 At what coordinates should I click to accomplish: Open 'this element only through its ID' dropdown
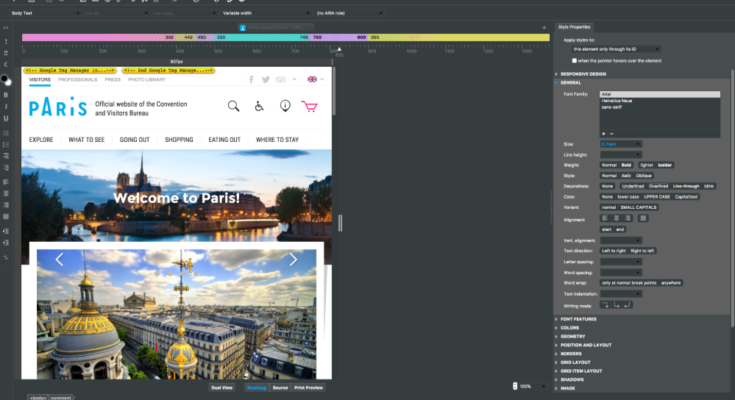(616, 49)
